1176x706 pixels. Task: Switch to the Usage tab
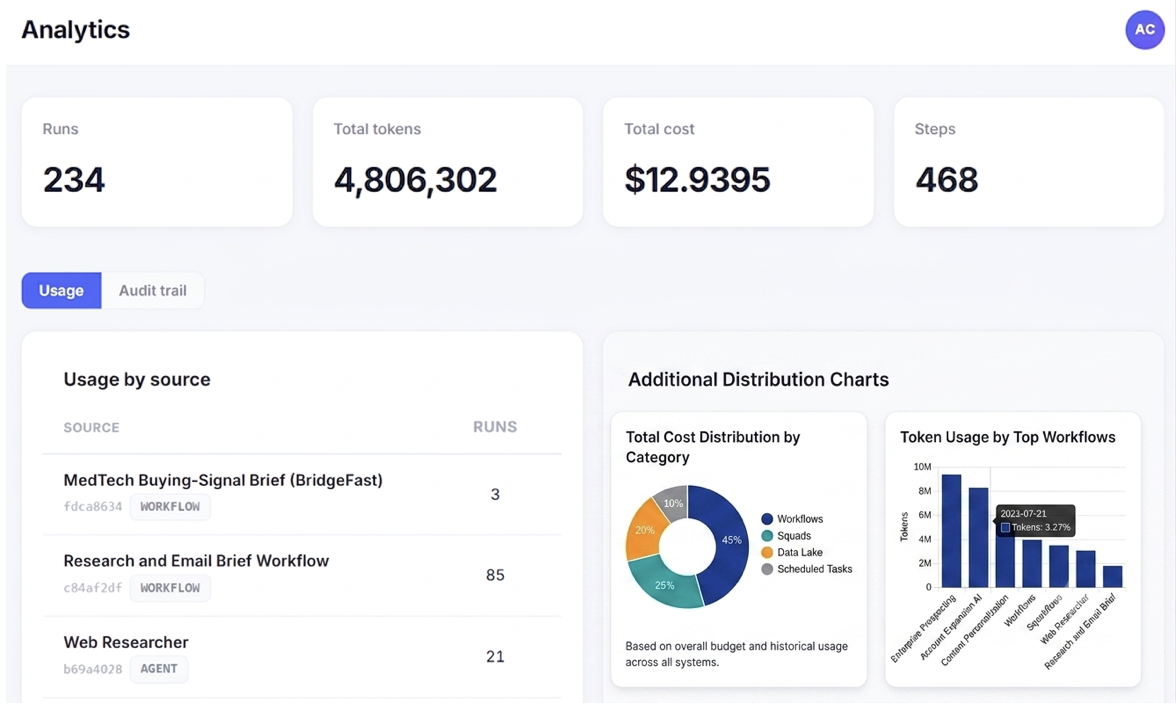(62, 290)
